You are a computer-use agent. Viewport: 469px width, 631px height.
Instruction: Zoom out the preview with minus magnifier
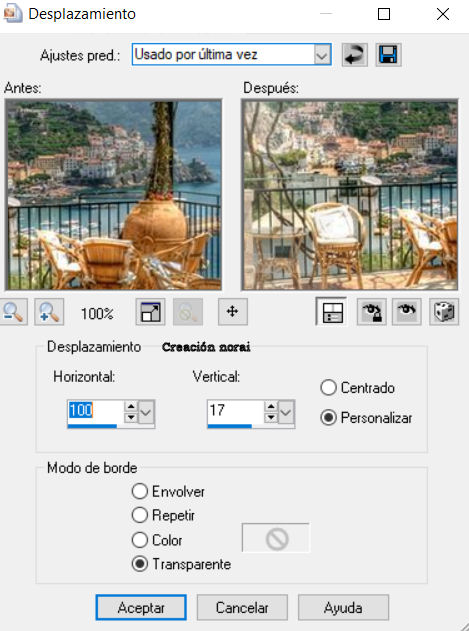tap(14, 312)
